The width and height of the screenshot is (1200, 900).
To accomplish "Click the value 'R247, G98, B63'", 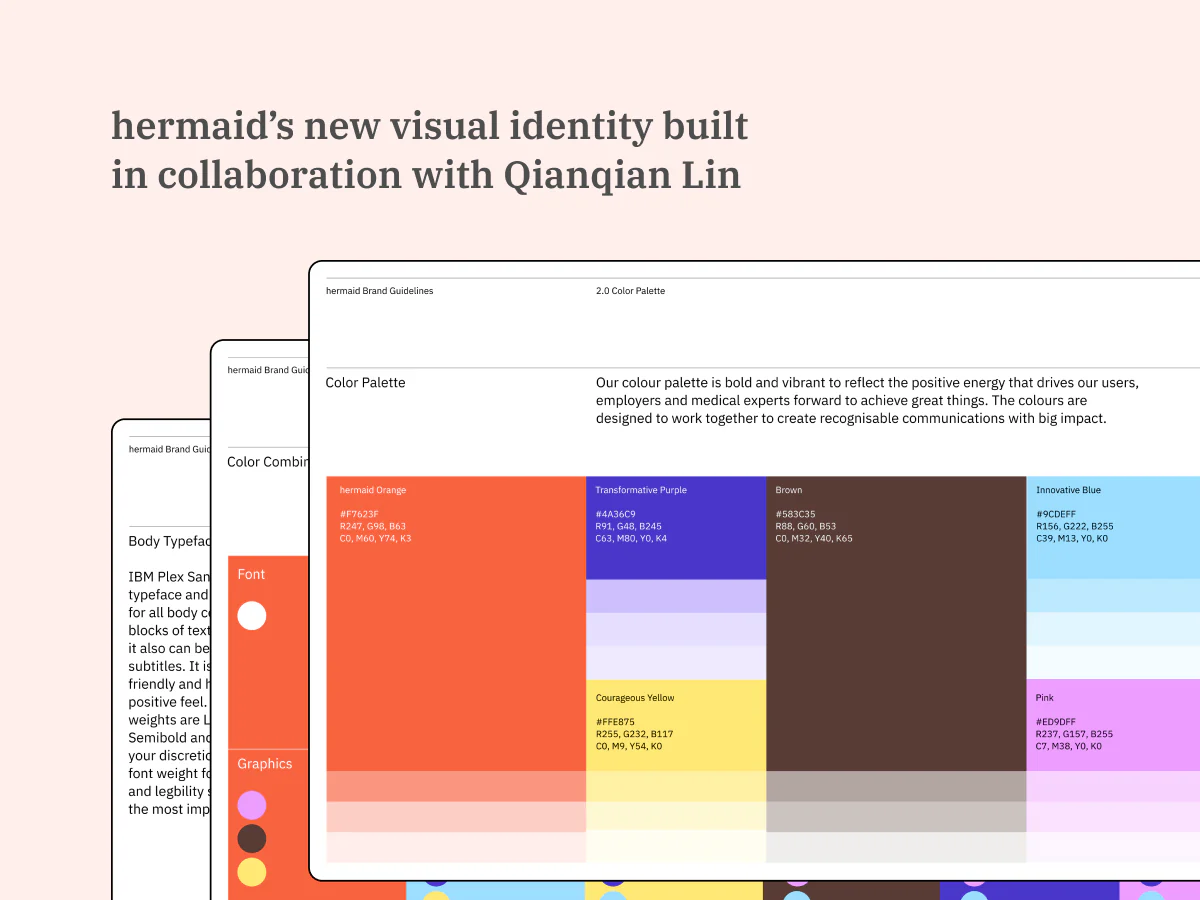I will [373, 526].
